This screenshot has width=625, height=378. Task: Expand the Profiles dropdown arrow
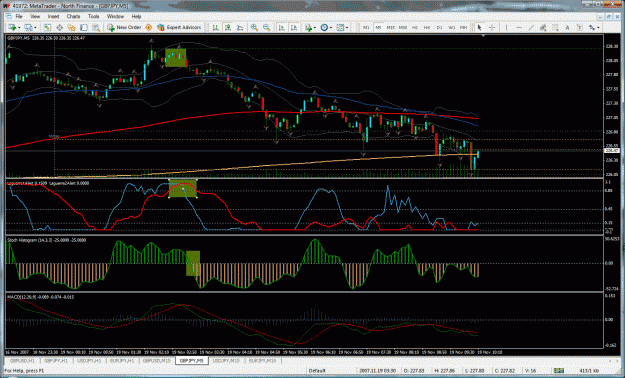pos(35,28)
